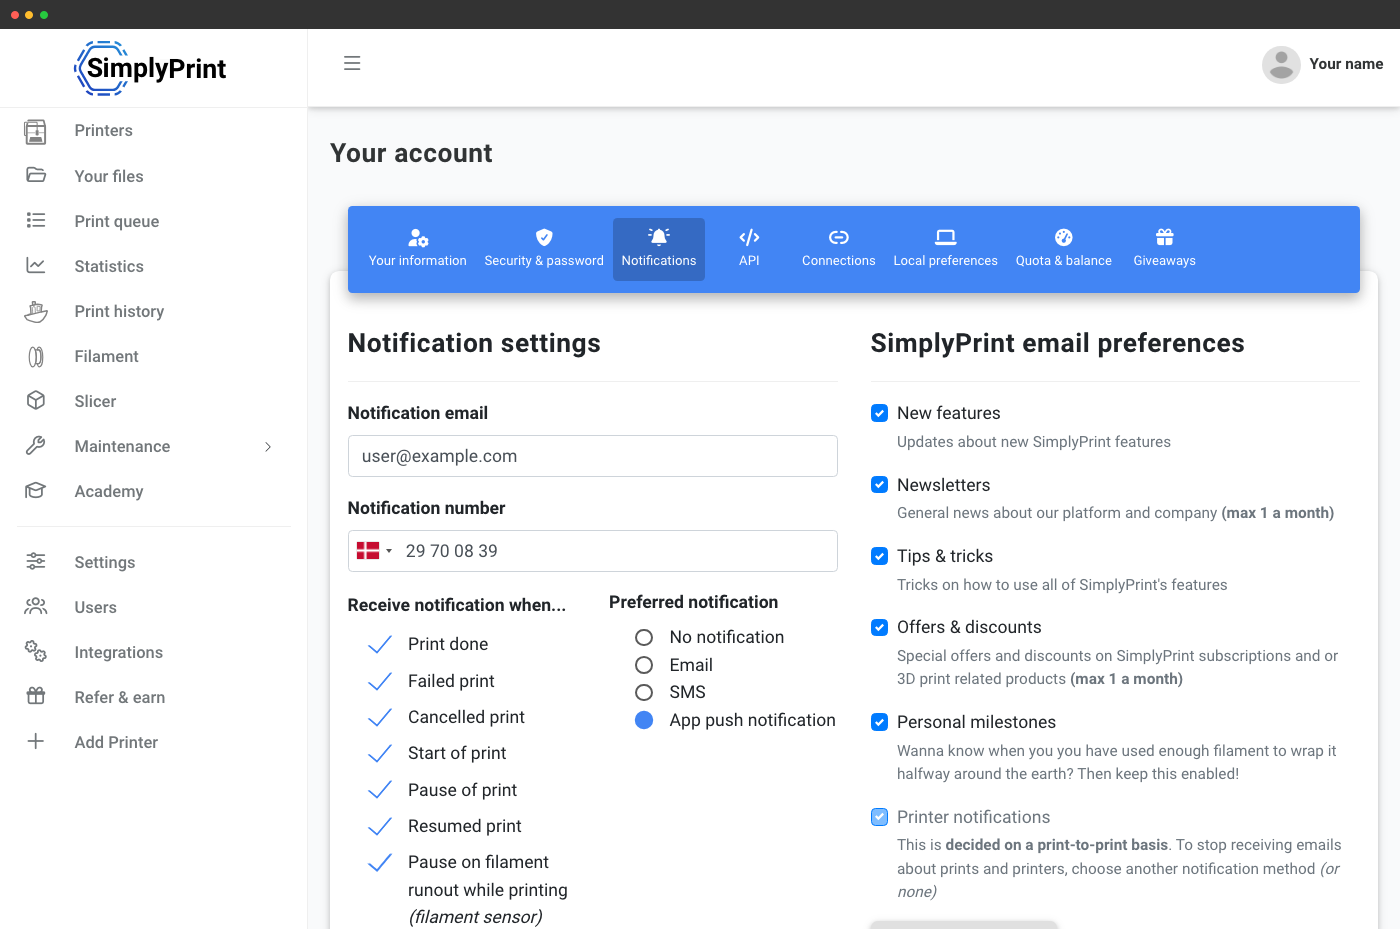Click the Your files folder icon
This screenshot has height=929, width=1400.
36,175
